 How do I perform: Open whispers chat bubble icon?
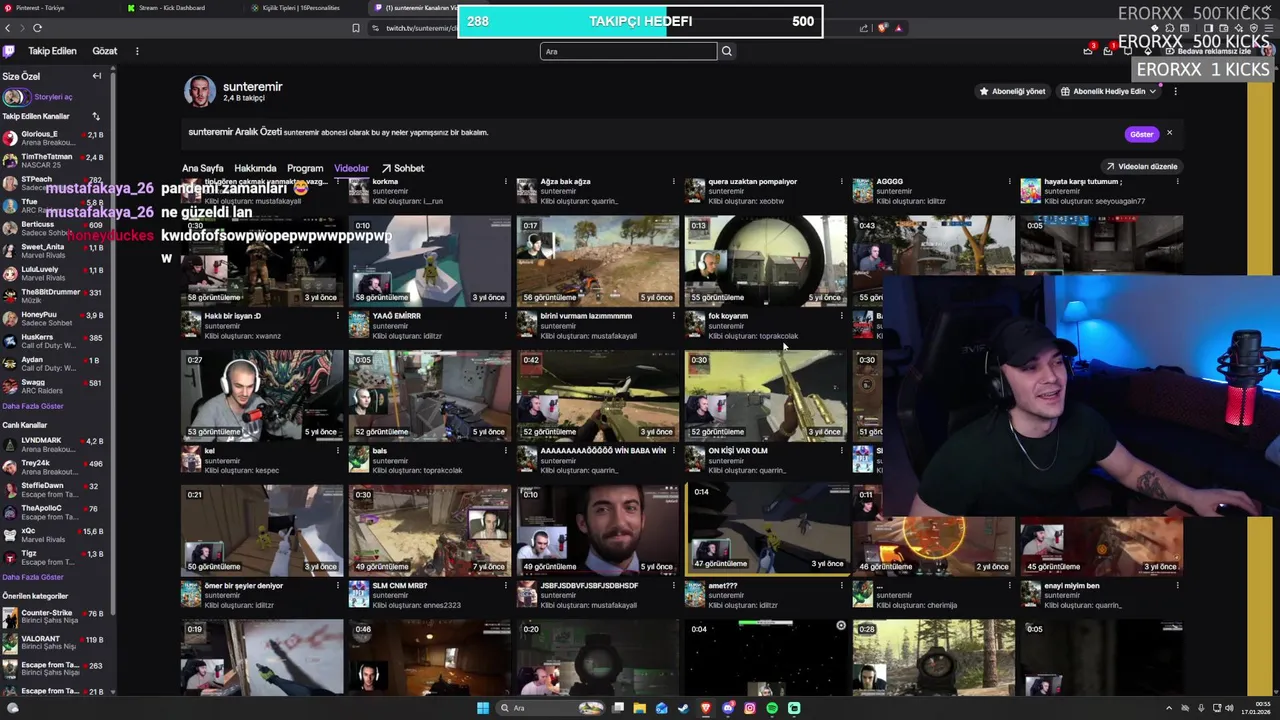point(1127,51)
